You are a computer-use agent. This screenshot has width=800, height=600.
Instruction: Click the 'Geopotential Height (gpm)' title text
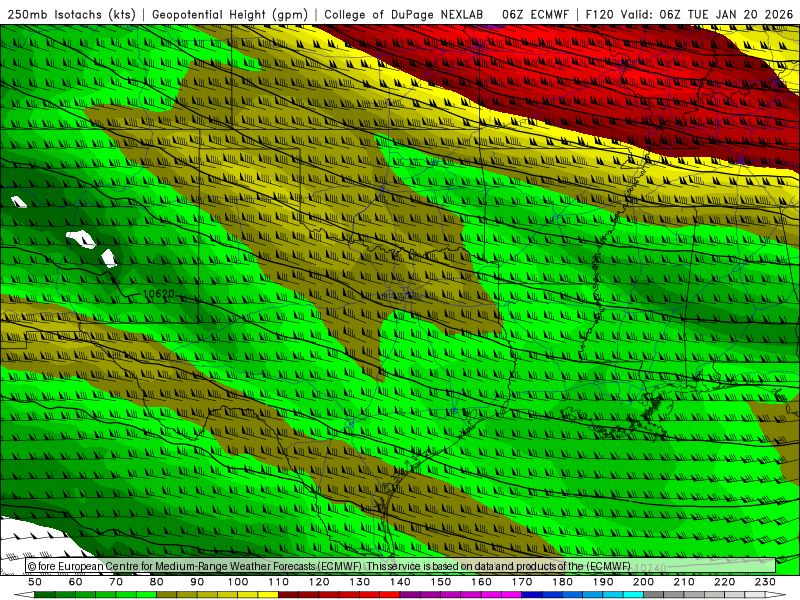pos(230,15)
